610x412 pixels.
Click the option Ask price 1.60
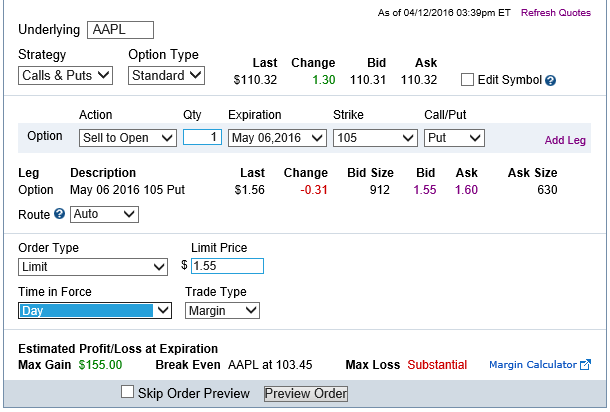click(x=466, y=190)
